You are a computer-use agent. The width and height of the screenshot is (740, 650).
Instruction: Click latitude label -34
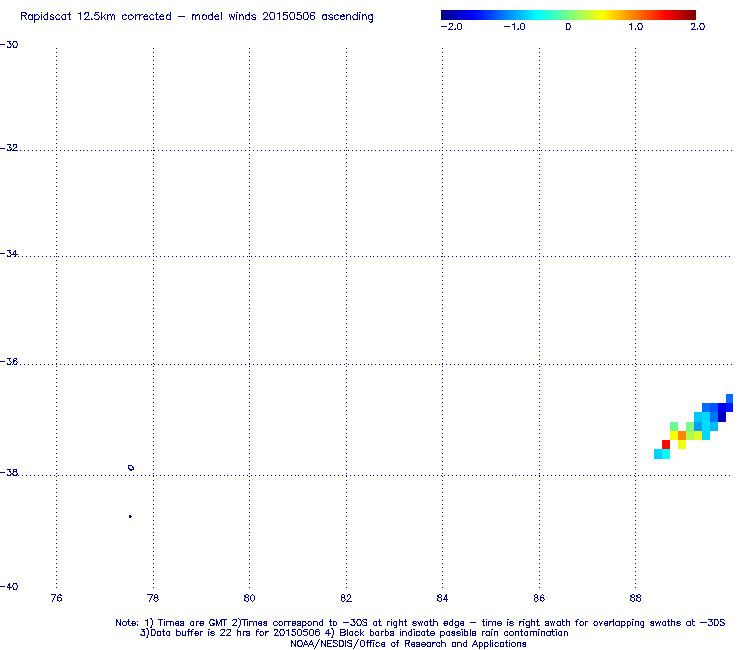(x=9, y=254)
